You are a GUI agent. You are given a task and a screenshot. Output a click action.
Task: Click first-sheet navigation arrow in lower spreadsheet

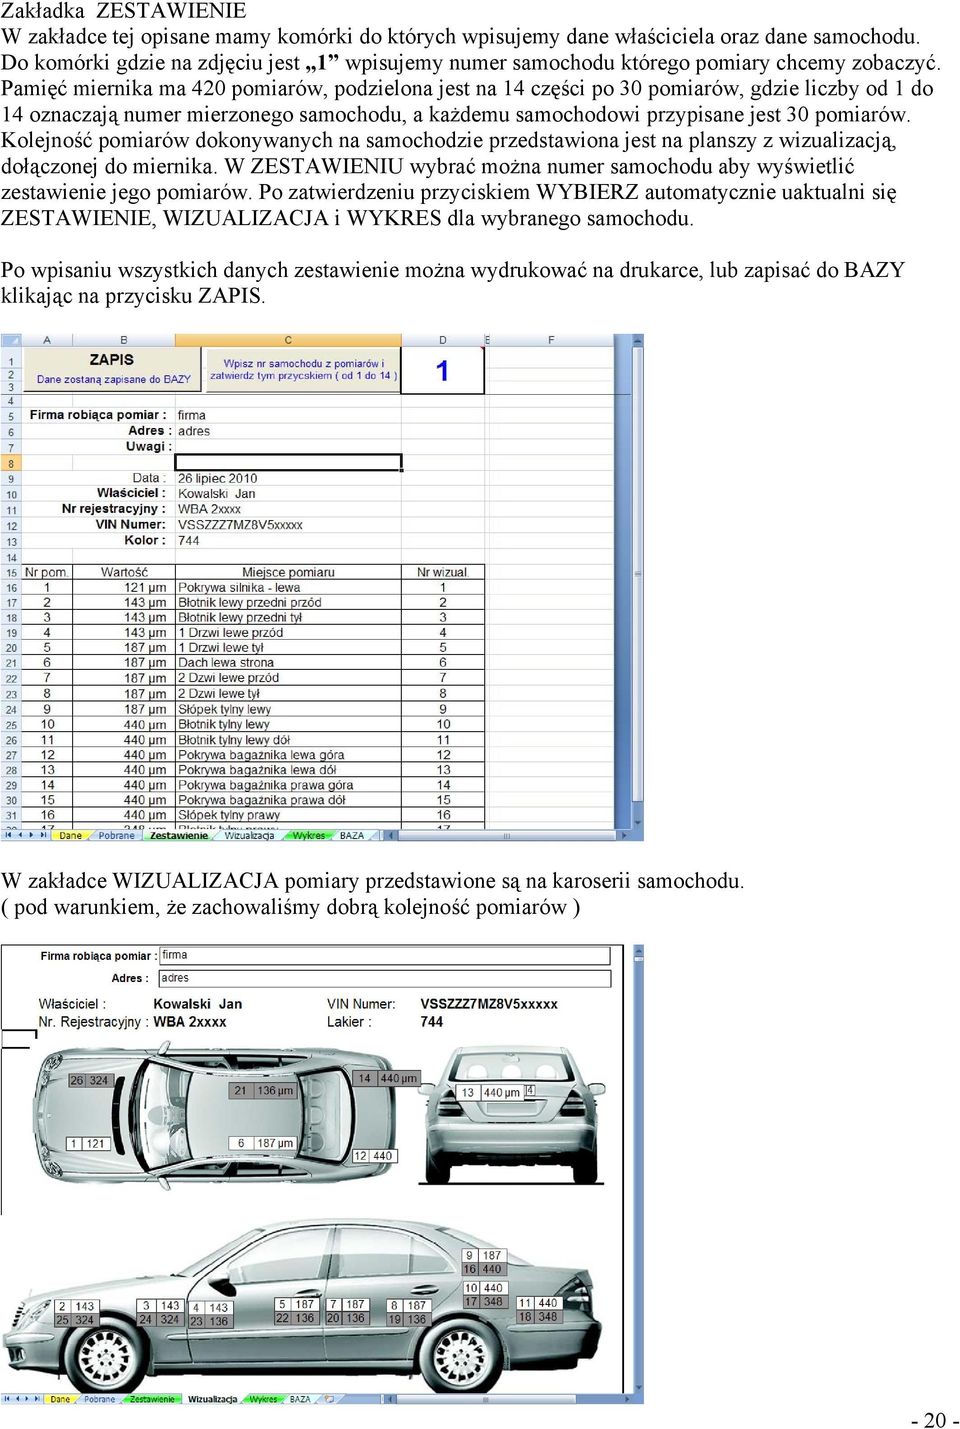[7, 1399]
